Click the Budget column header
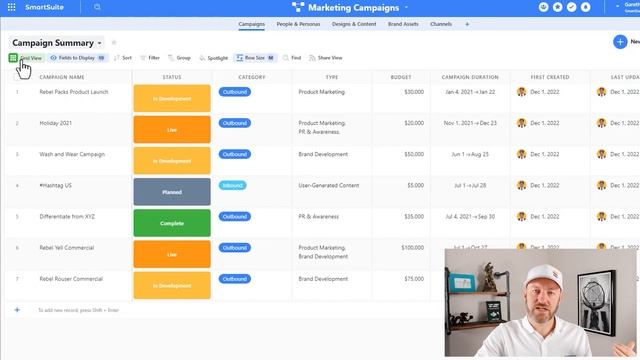 click(x=401, y=77)
